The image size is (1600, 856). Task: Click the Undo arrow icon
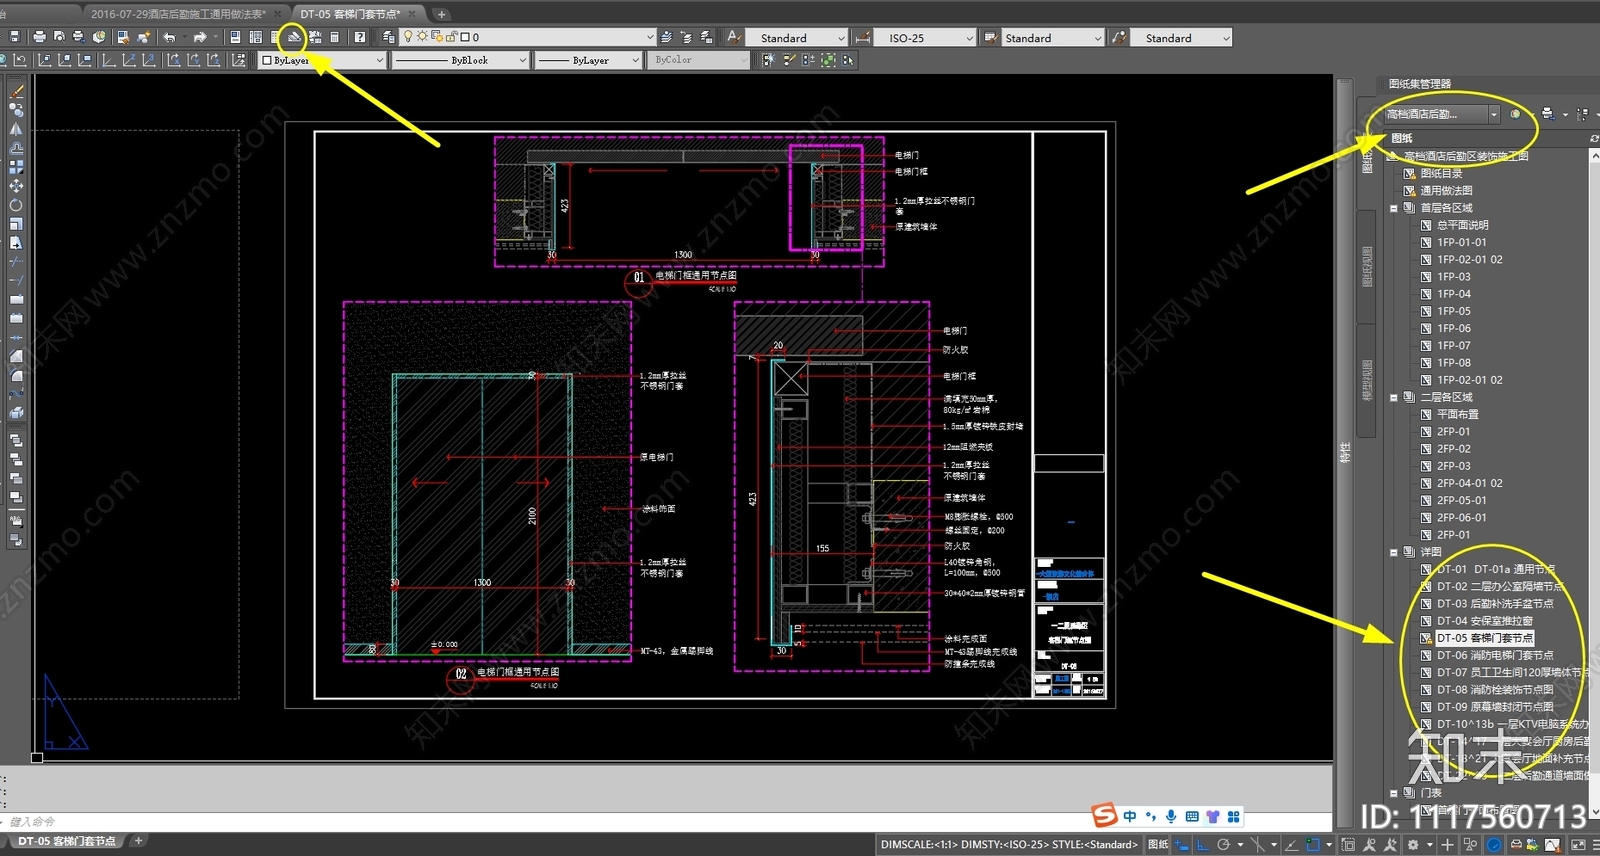(169, 37)
